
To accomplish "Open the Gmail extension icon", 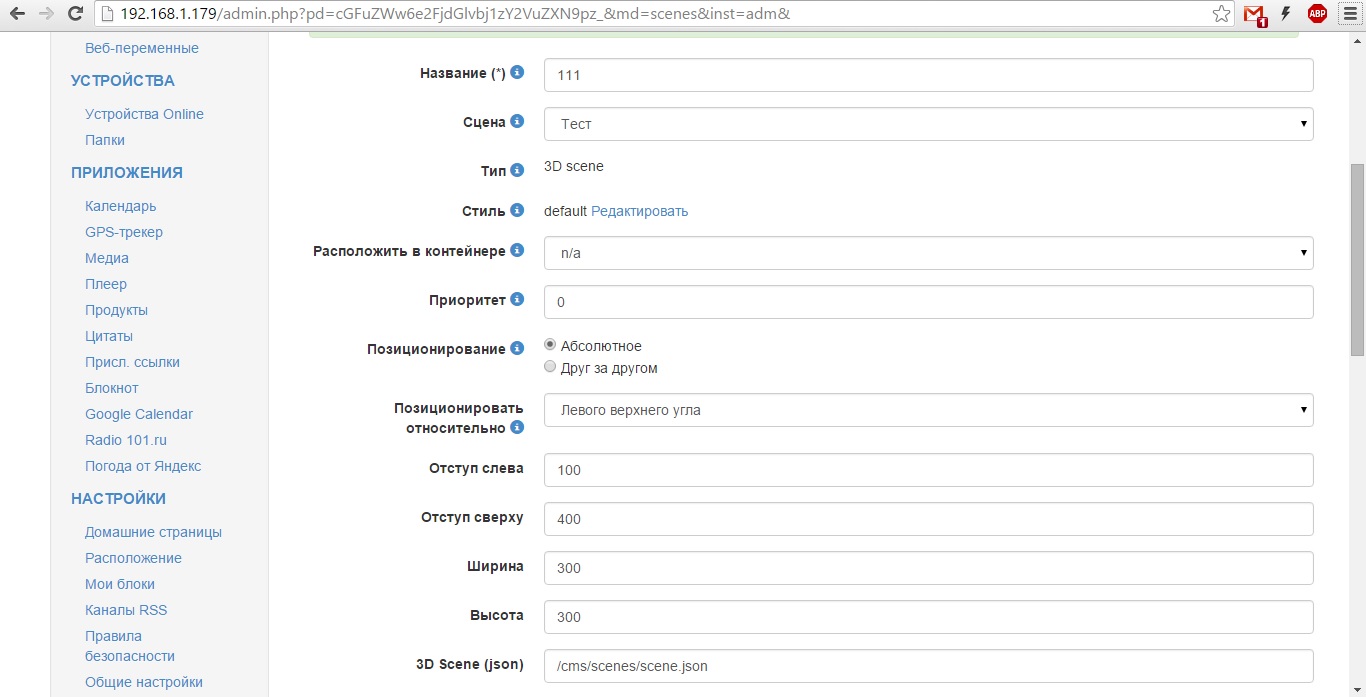I will 1254,15.
